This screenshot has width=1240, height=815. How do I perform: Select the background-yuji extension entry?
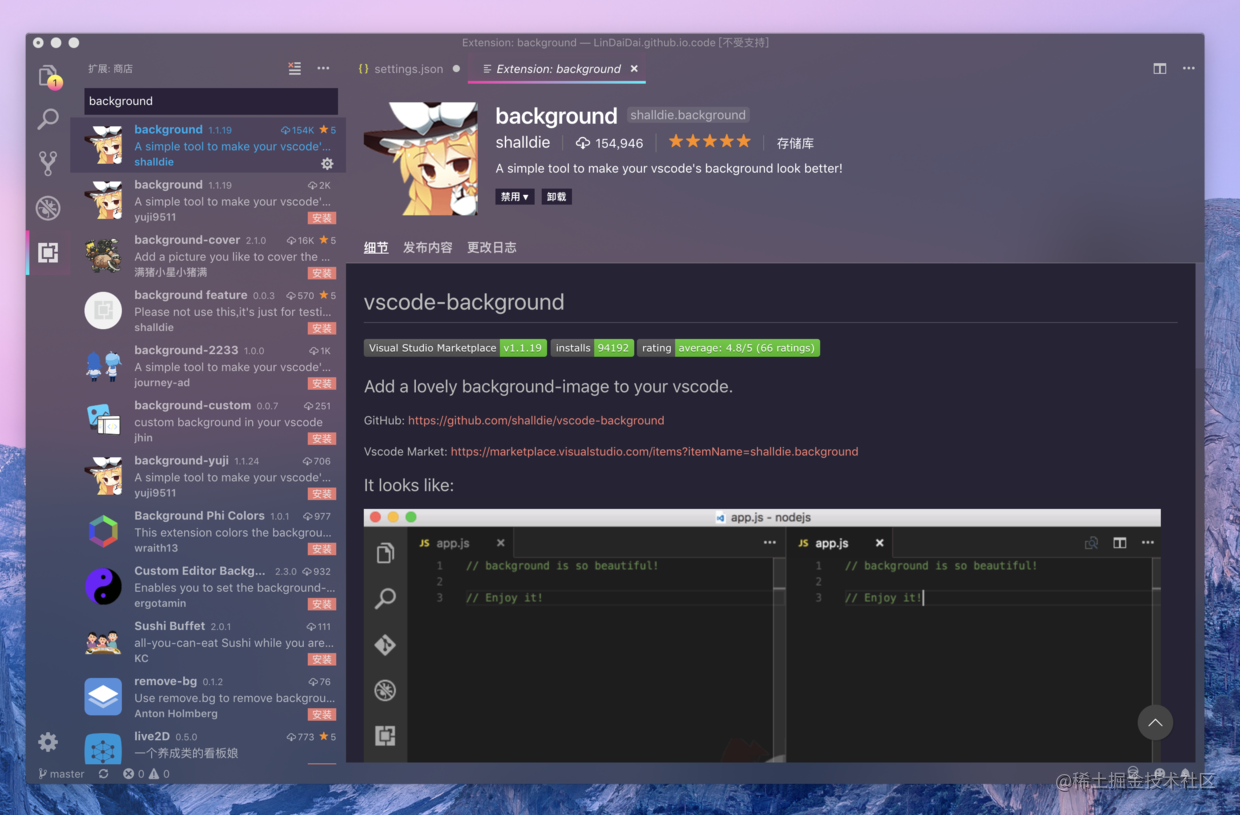pos(208,476)
